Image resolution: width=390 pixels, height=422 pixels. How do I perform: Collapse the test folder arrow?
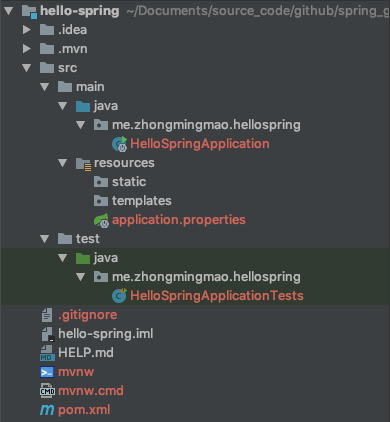coord(45,239)
